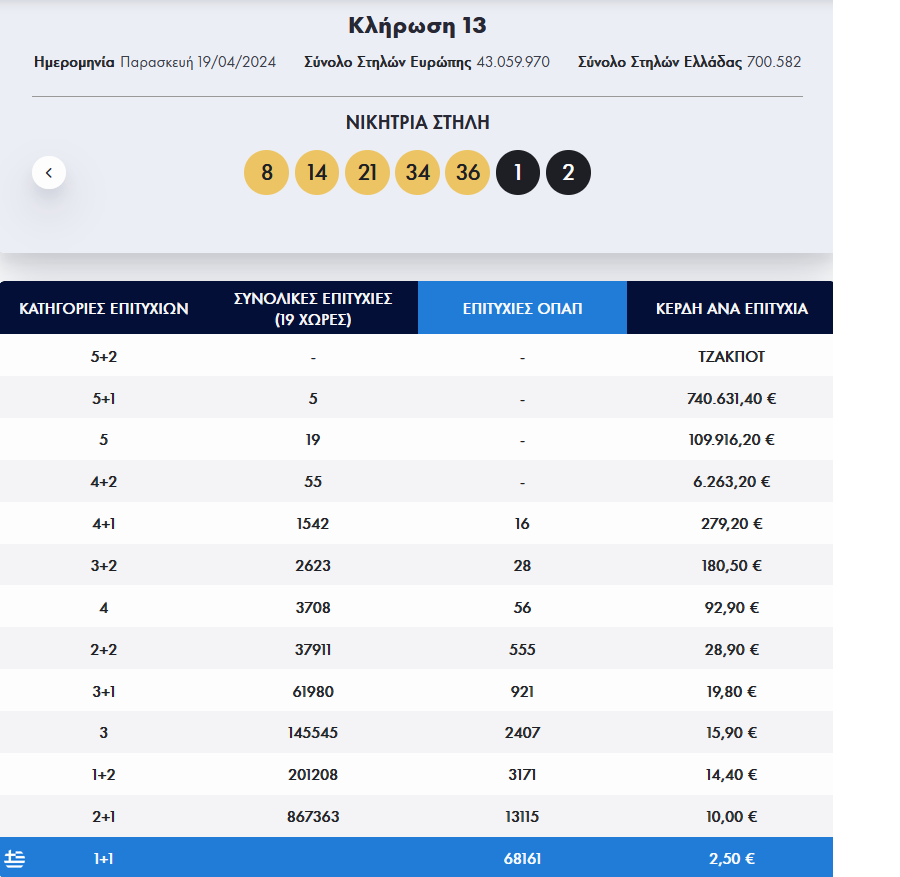Click the Europe columns total 43.059.970
Screen dimensions: 900x877
tap(513, 62)
